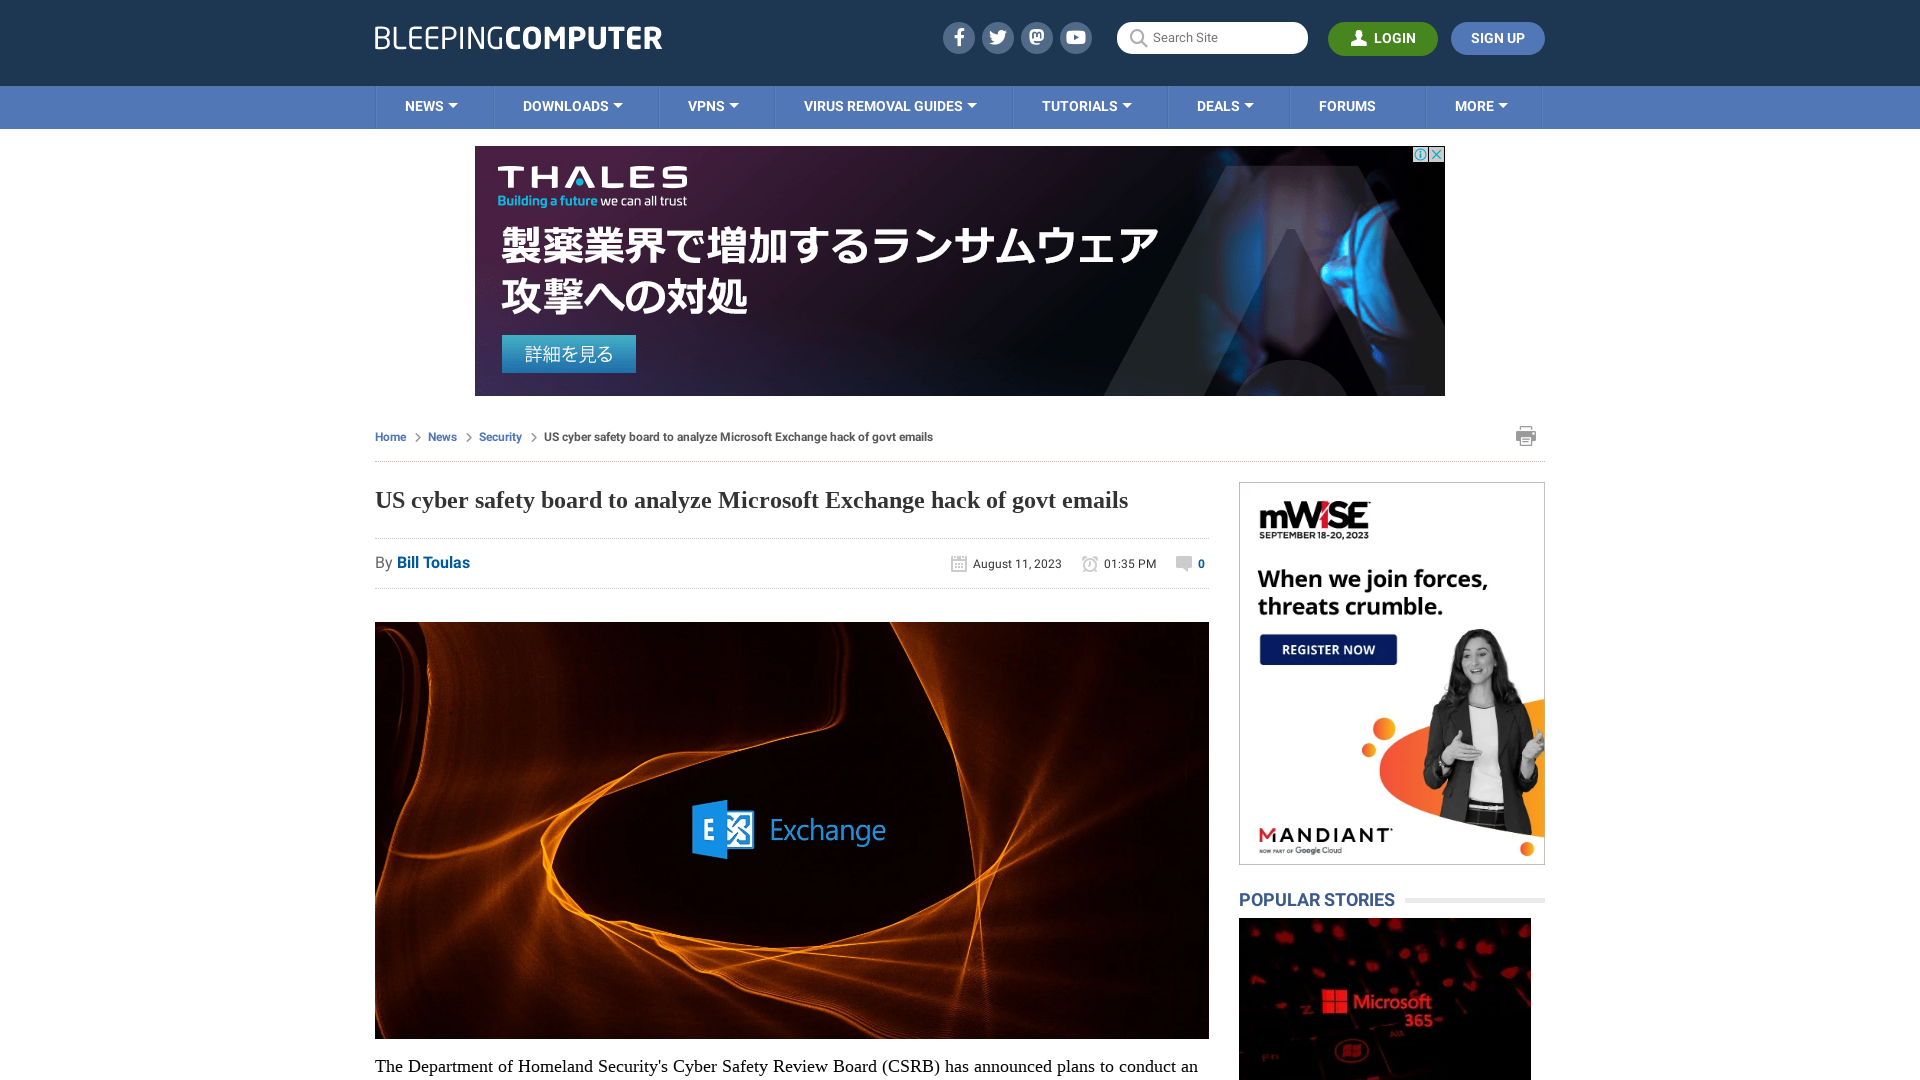Click the BleepingComputer Facebook icon
Image resolution: width=1920 pixels, height=1080 pixels.
(959, 37)
